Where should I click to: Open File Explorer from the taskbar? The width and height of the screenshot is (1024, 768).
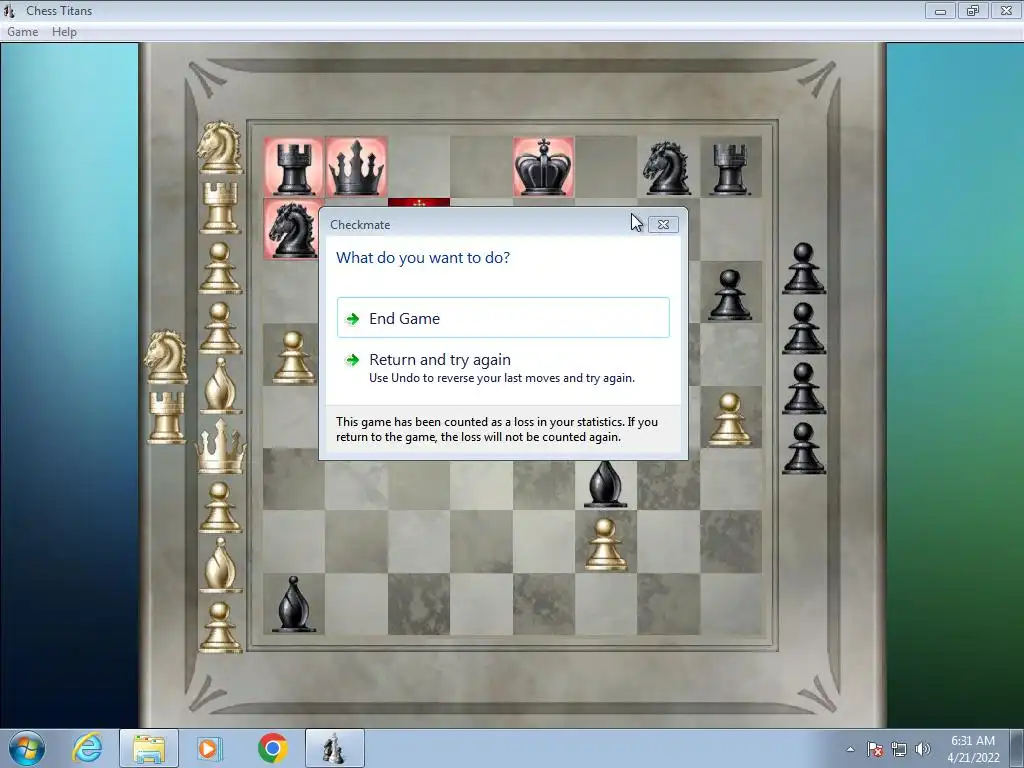click(149, 748)
